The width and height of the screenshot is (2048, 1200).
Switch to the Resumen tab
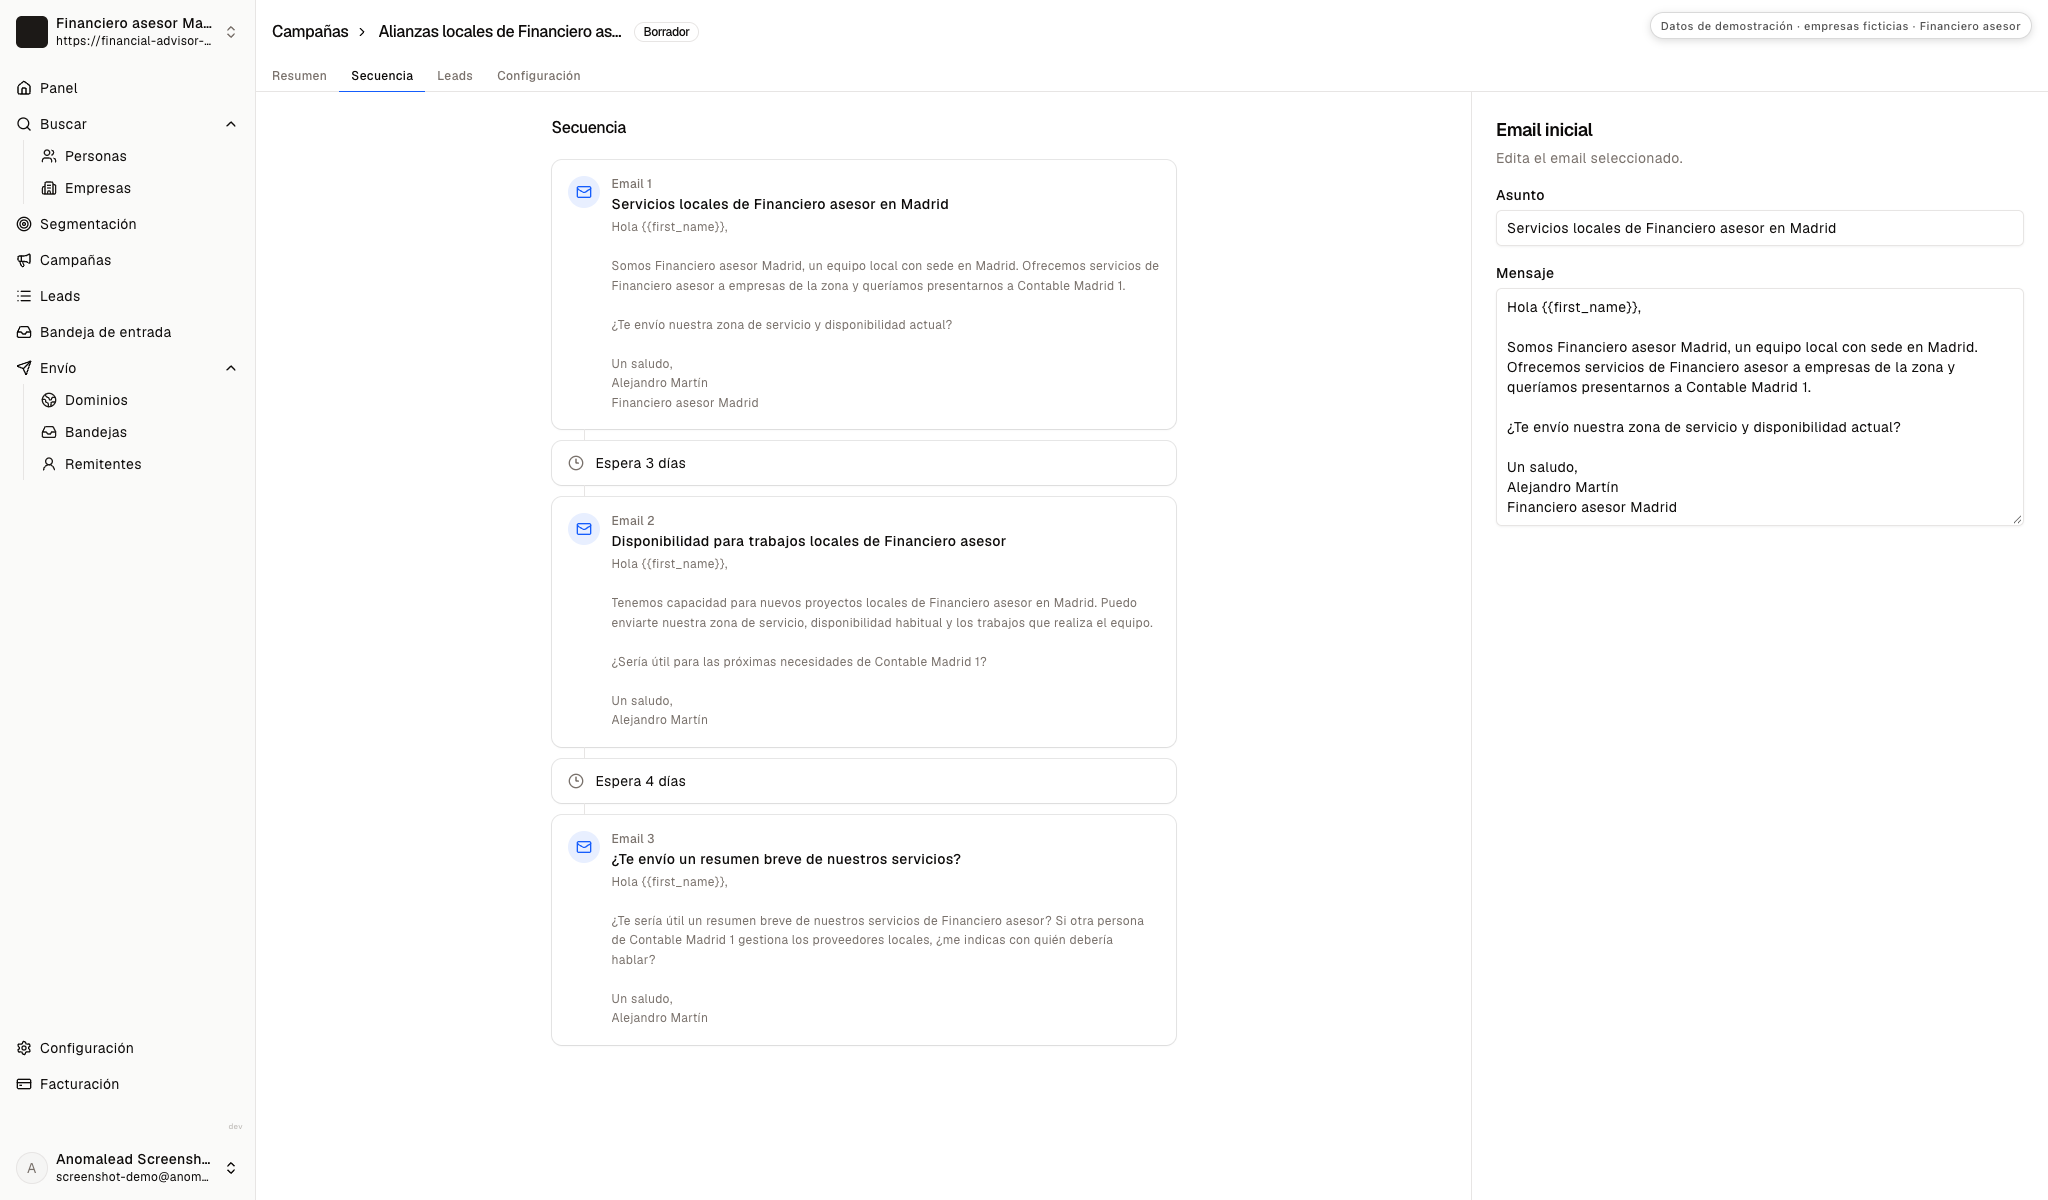[299, 76]
